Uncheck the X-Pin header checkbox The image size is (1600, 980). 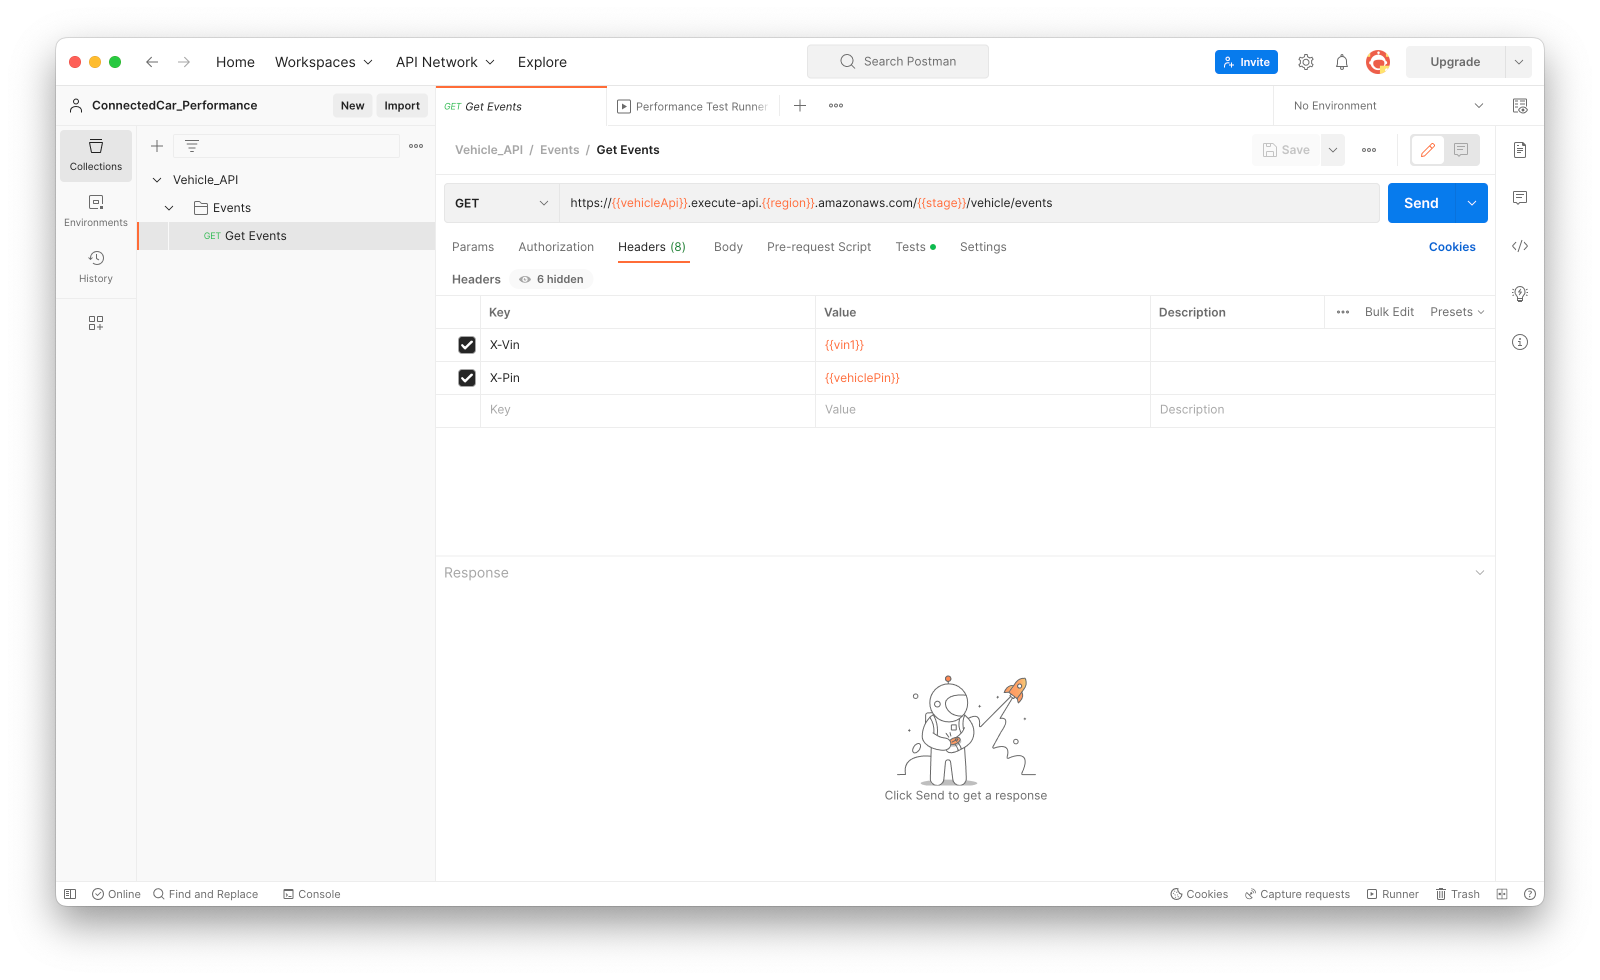[467, 378]
